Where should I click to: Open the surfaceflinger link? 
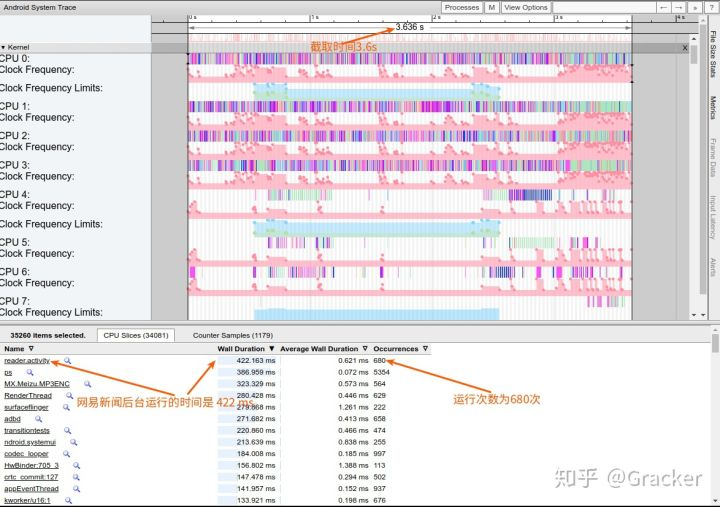[x=26, y=407]
